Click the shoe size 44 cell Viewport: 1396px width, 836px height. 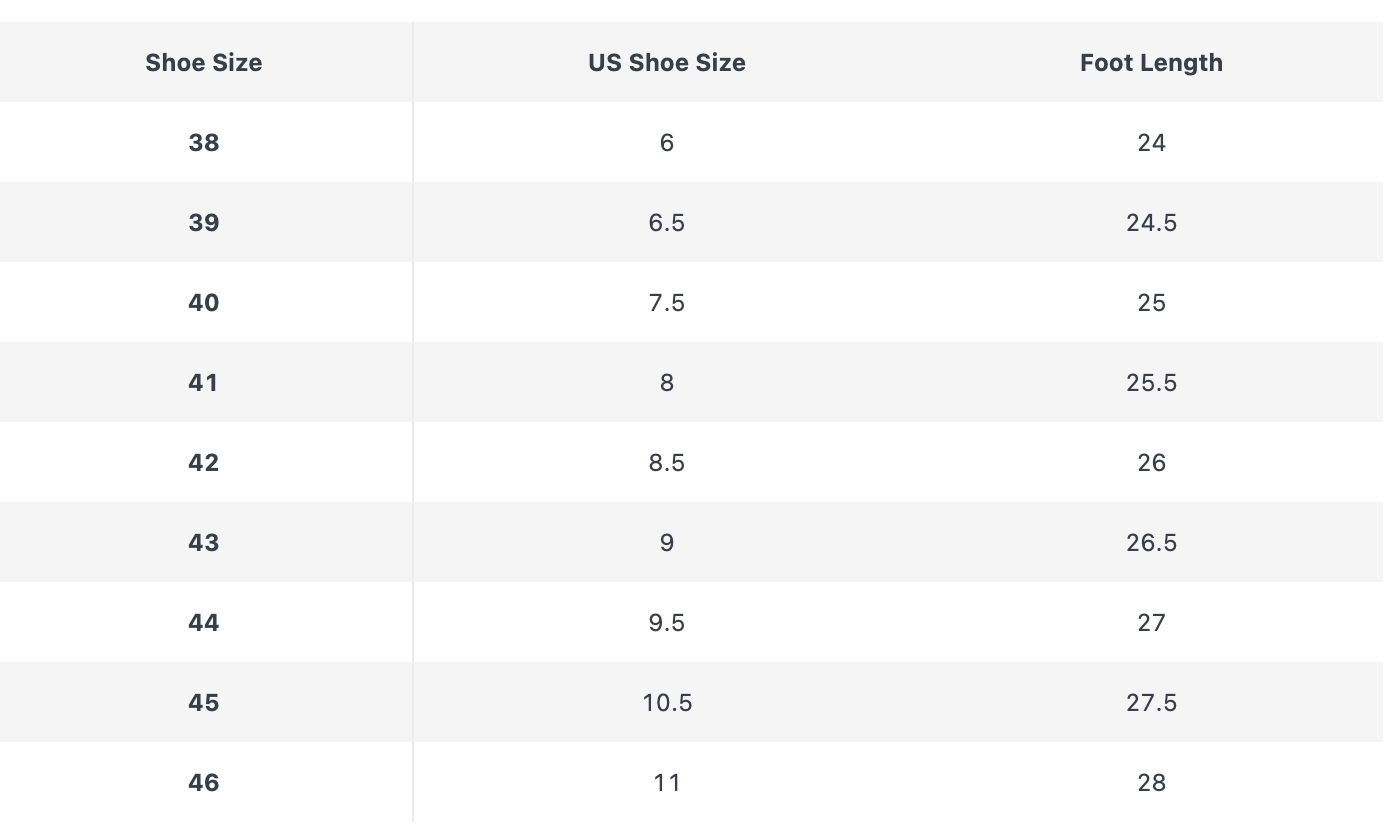tap(204, 622)
